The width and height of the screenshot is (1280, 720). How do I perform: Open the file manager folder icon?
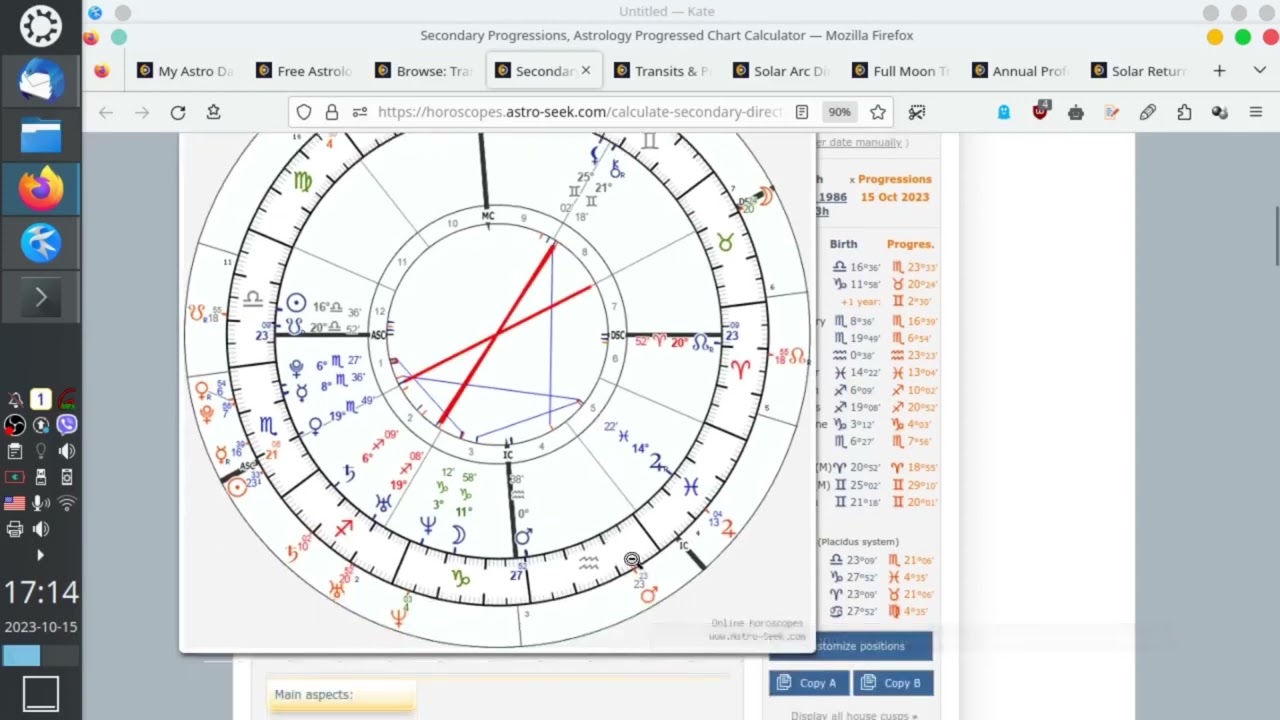(x=41, y=134)
